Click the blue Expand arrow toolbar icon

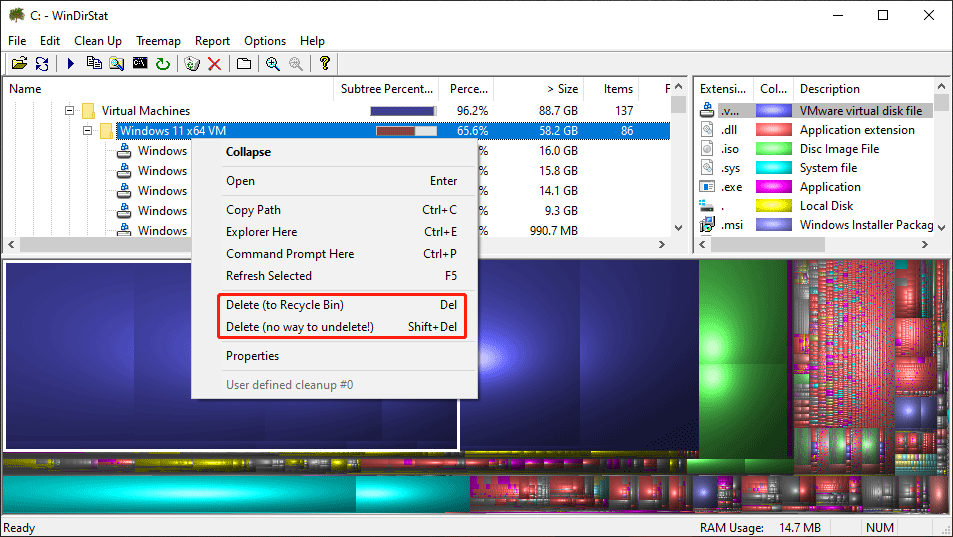coord(71,63)
